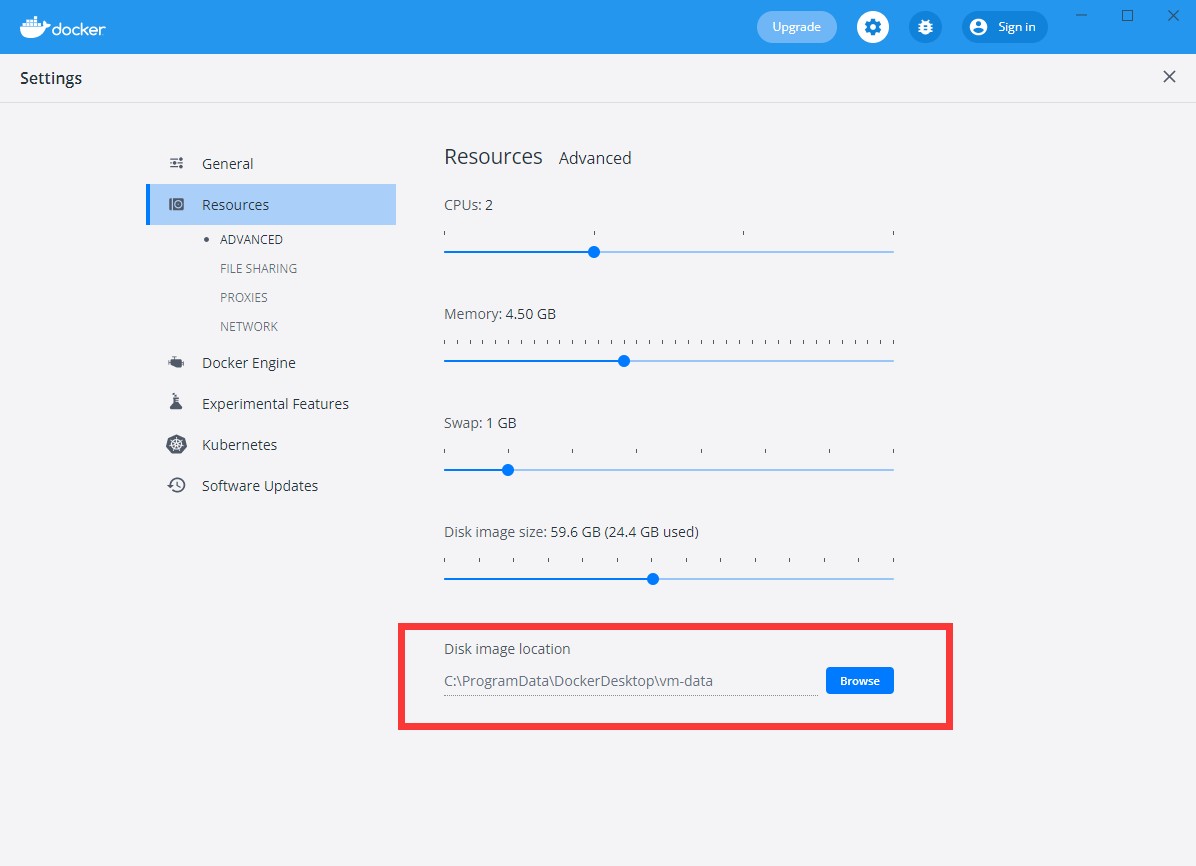Click the CPUs slider handle
This screenshot has height=866, width=1196.
[594, 252]
